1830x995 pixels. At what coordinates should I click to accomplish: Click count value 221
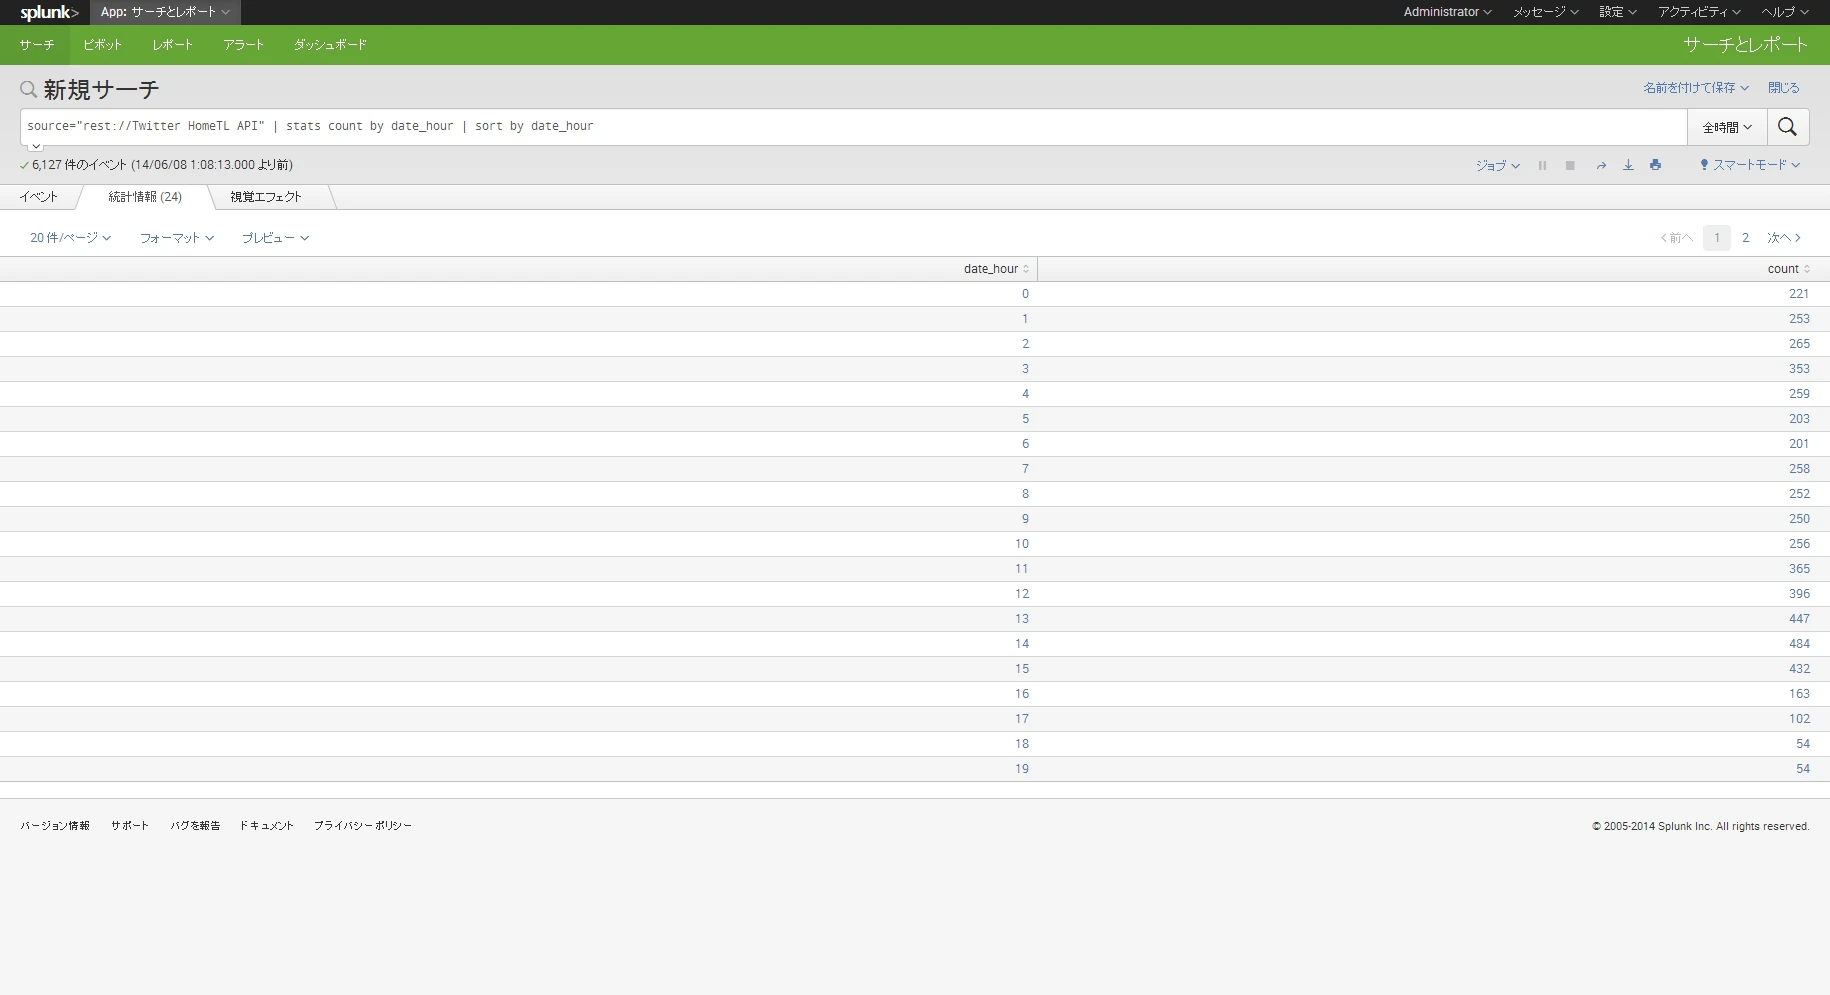point(1799,294)
